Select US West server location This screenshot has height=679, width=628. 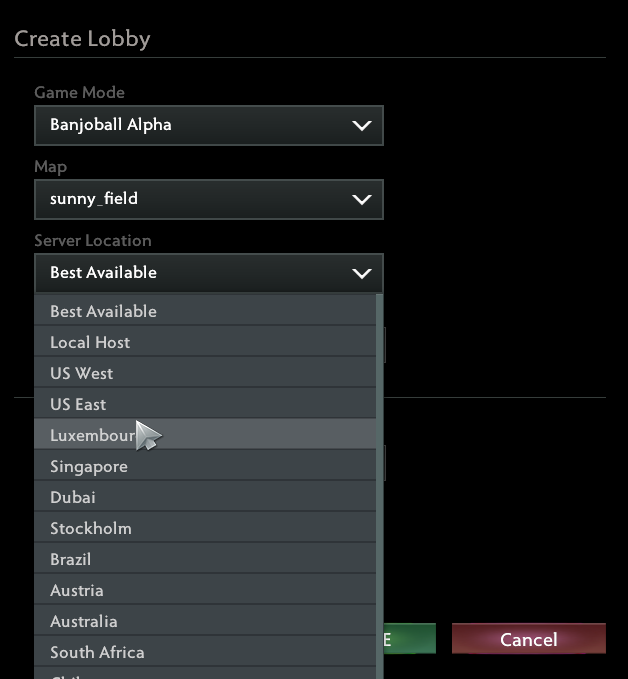click(205, 372)
